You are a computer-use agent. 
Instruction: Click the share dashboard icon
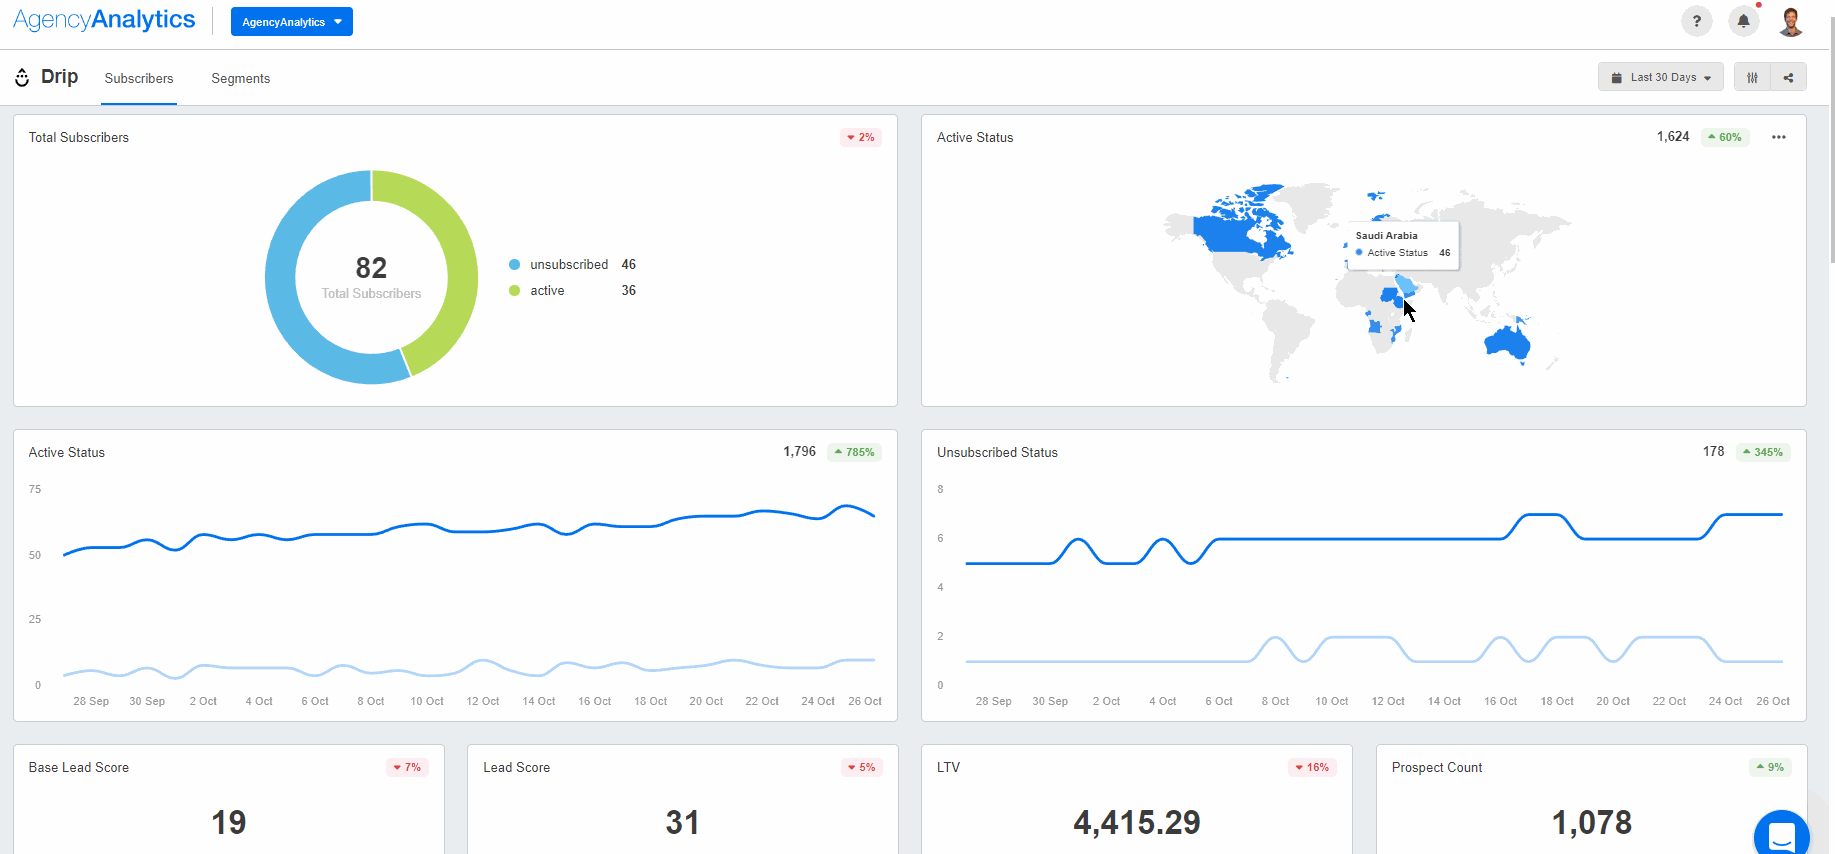tap(1788, 77)
